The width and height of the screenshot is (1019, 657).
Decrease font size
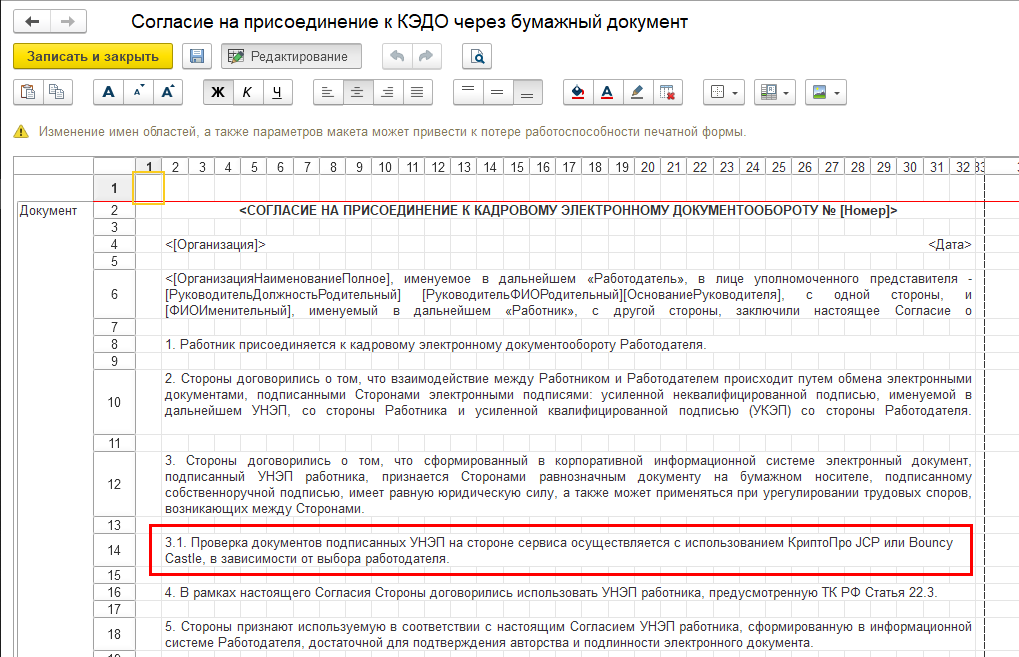[x=138, y=92]
